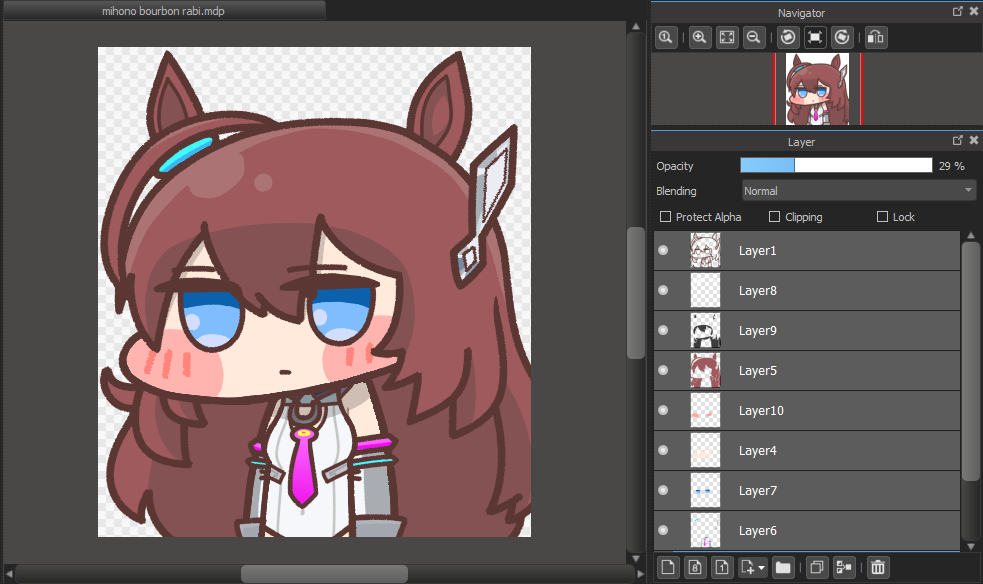Add a new 8-bit layer
This screenshot has width=983, height=584.
(695, 568)
